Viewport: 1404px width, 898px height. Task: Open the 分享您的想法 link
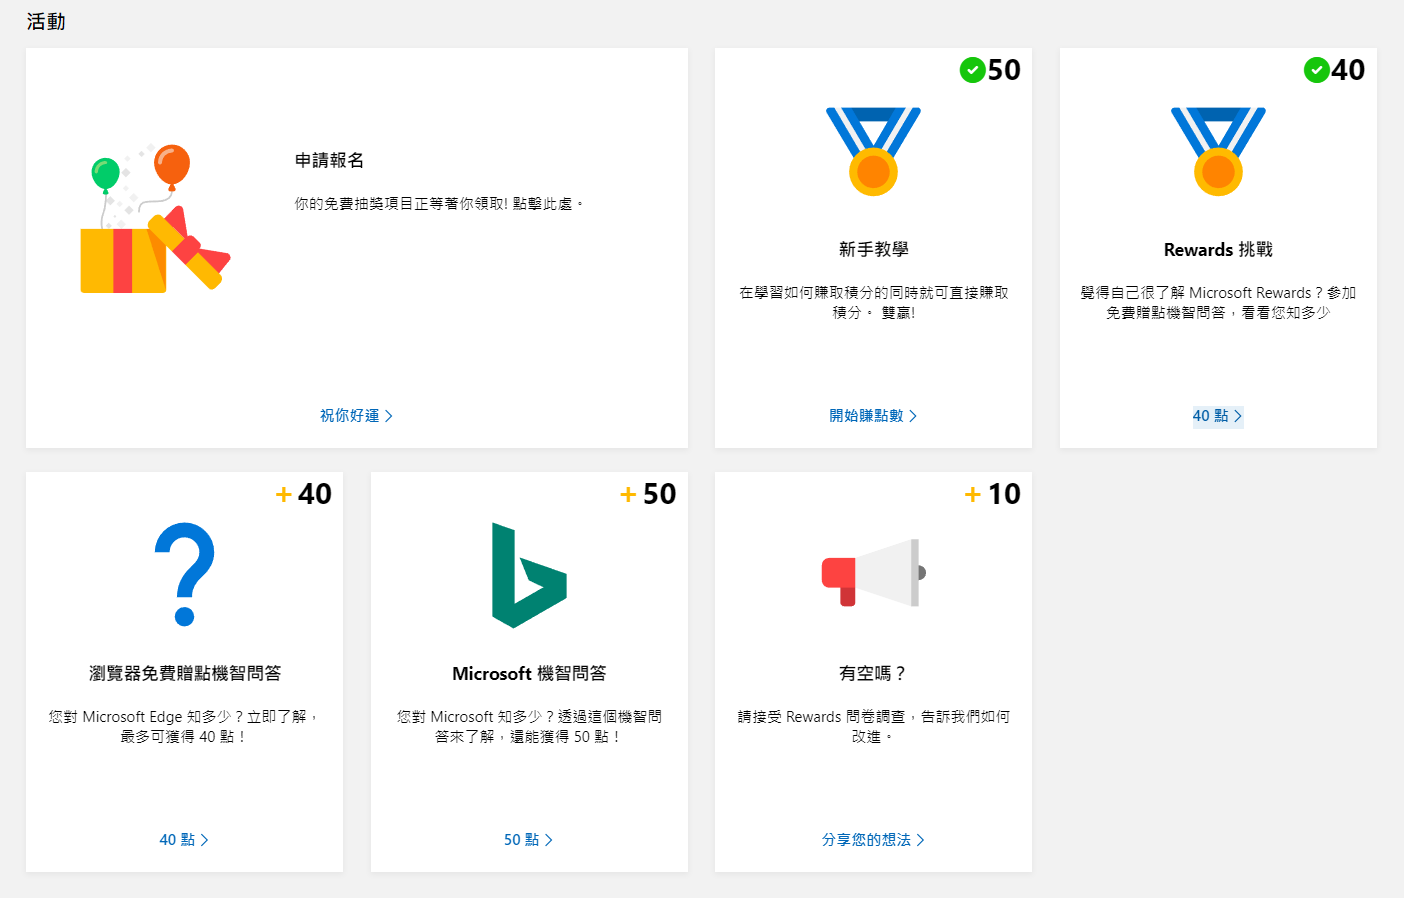tap(873, 840)
